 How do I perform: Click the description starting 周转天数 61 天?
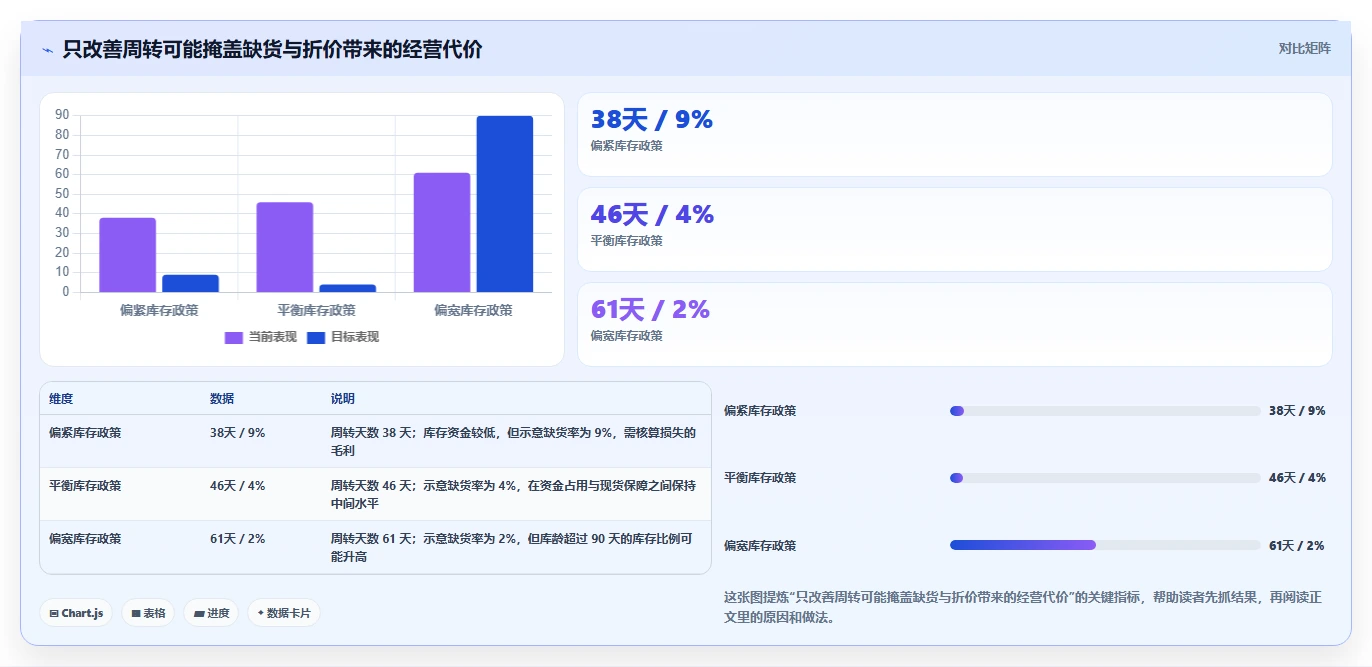(512, 548)
